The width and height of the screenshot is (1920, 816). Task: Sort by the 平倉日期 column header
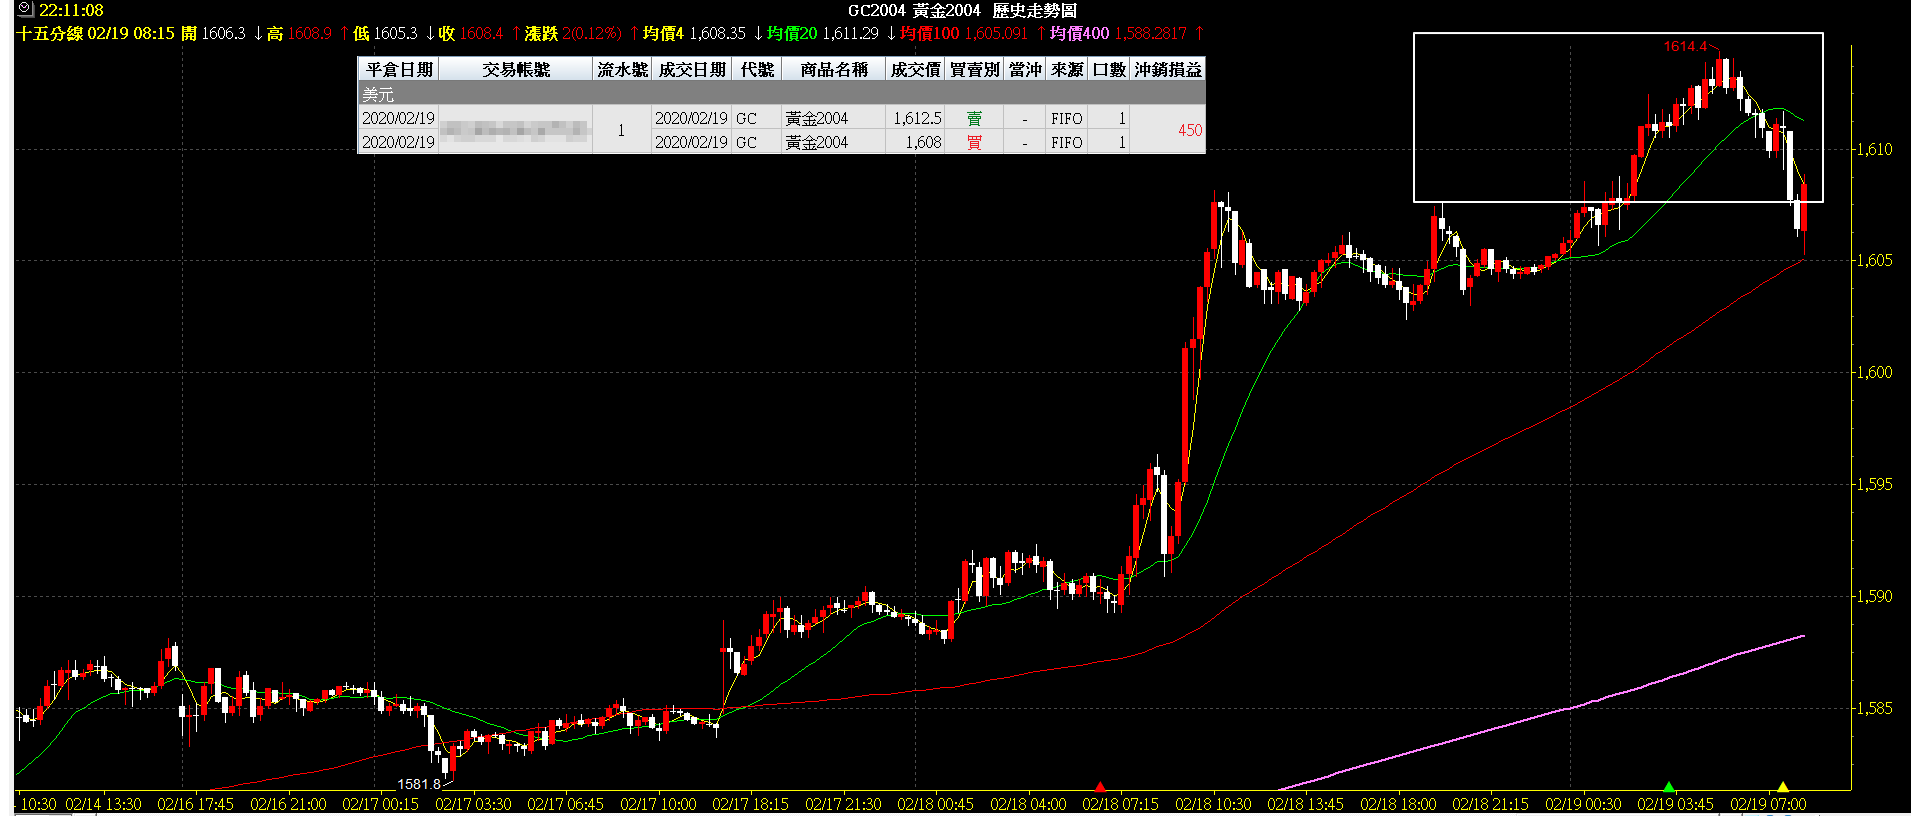point(398,69)
